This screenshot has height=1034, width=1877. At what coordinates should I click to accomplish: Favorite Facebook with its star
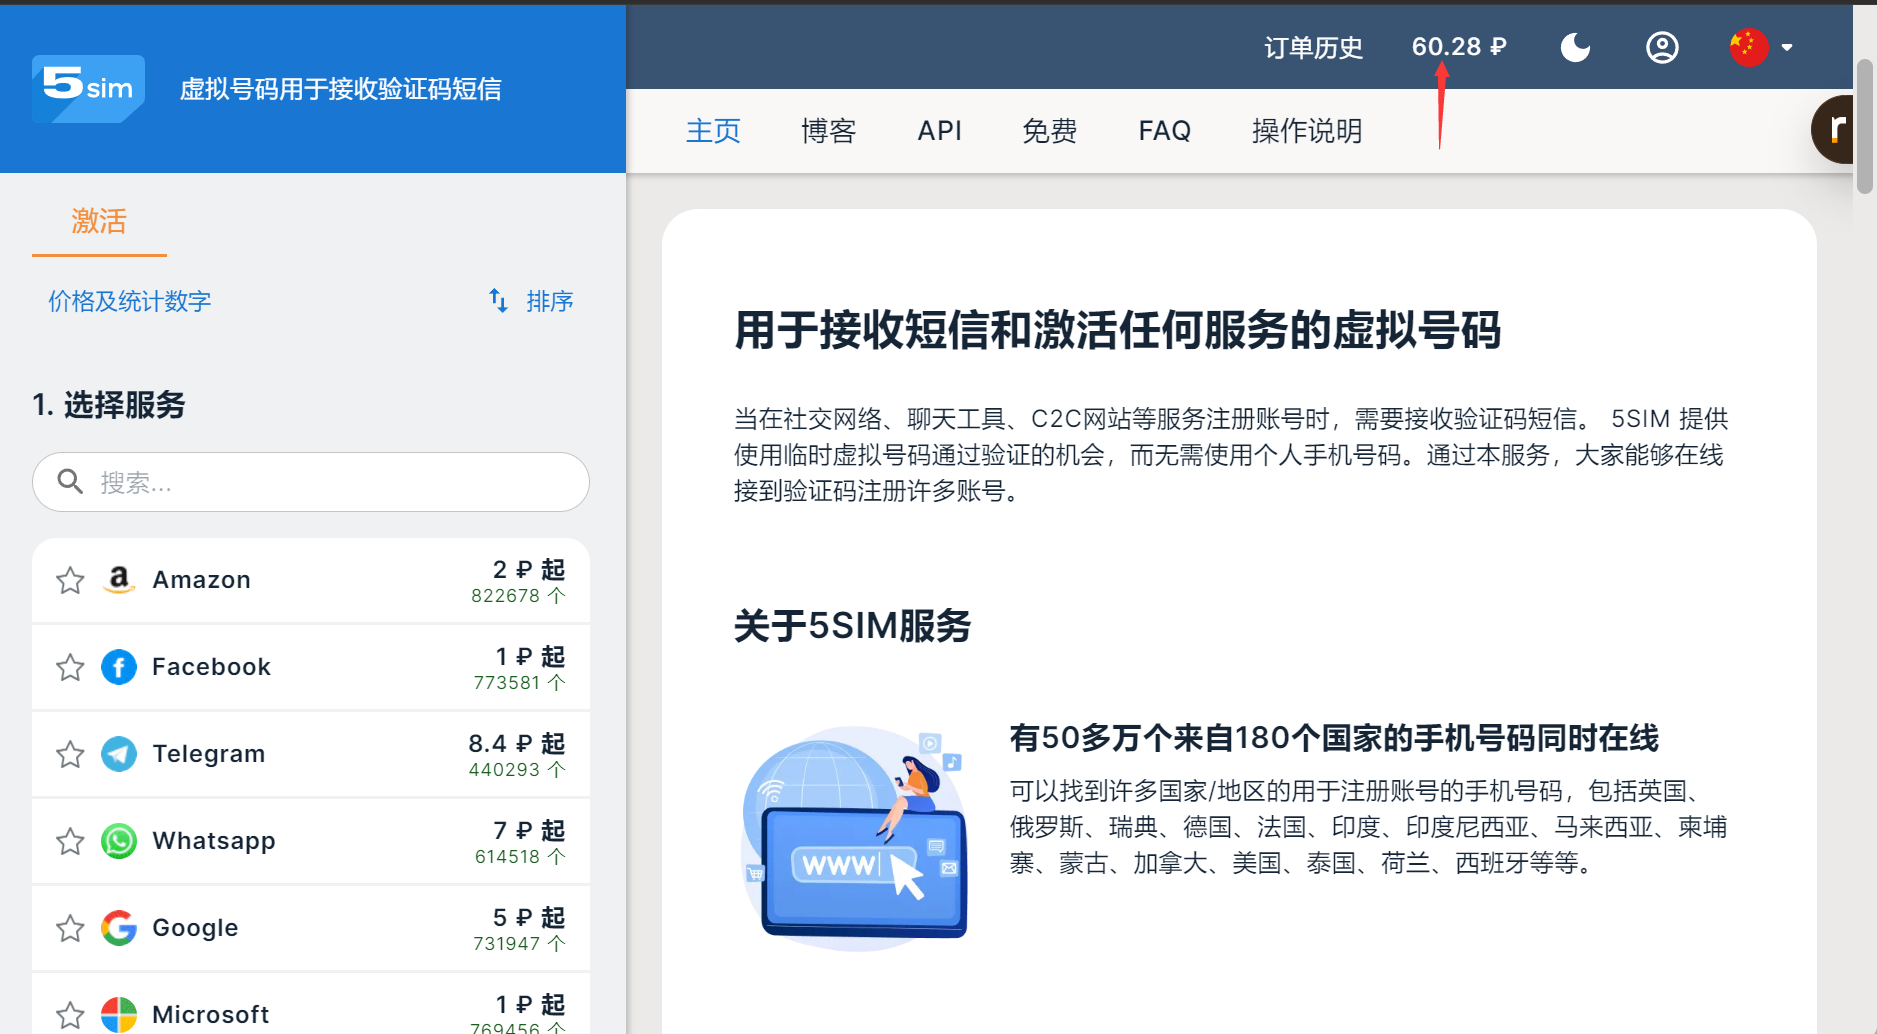[70, 667]
